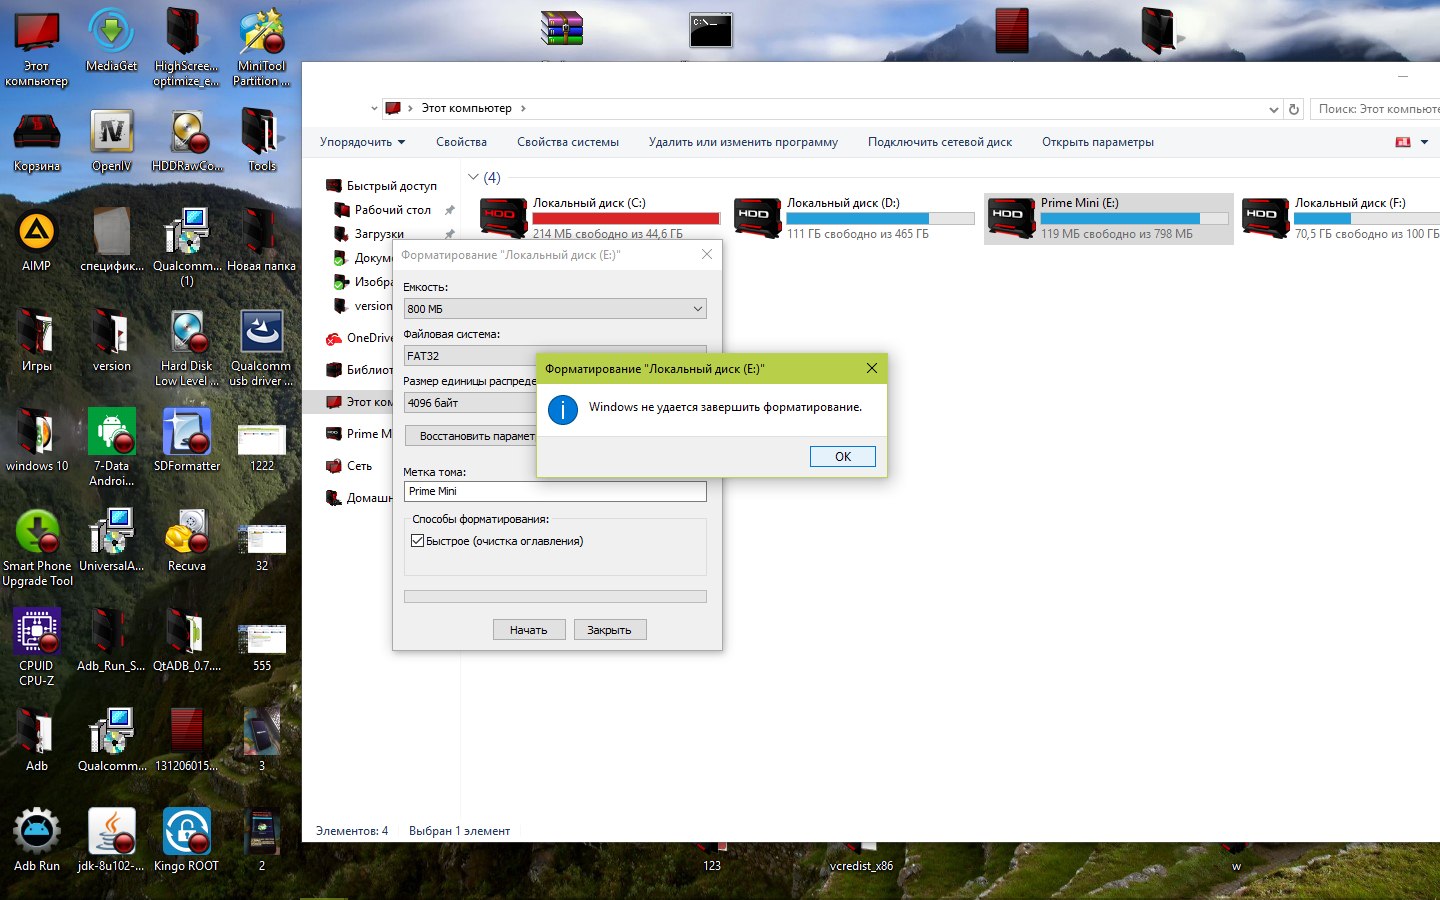This screenshot has width=1440, height=900.
Task: Select the Локальный диск (D:) drive
Action: (x=855, y=218)
